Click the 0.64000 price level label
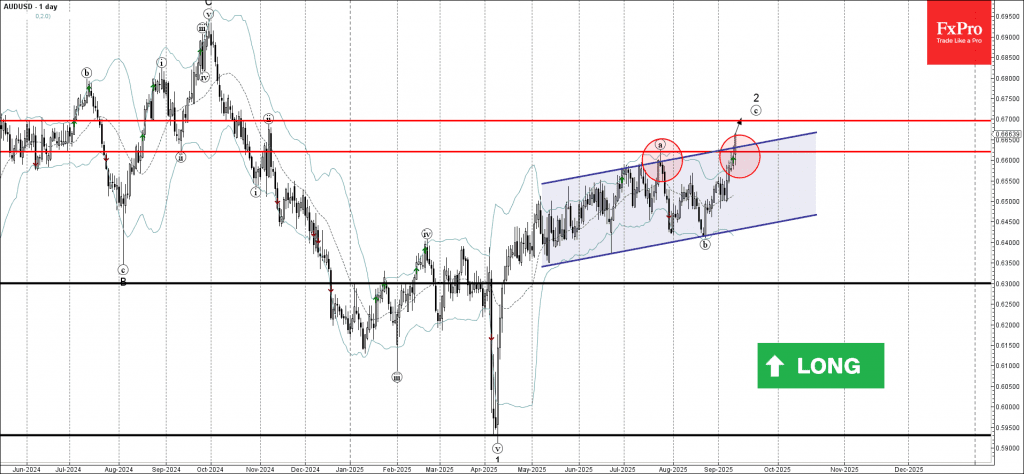 pyautogui.click(x=1007, y=243)
